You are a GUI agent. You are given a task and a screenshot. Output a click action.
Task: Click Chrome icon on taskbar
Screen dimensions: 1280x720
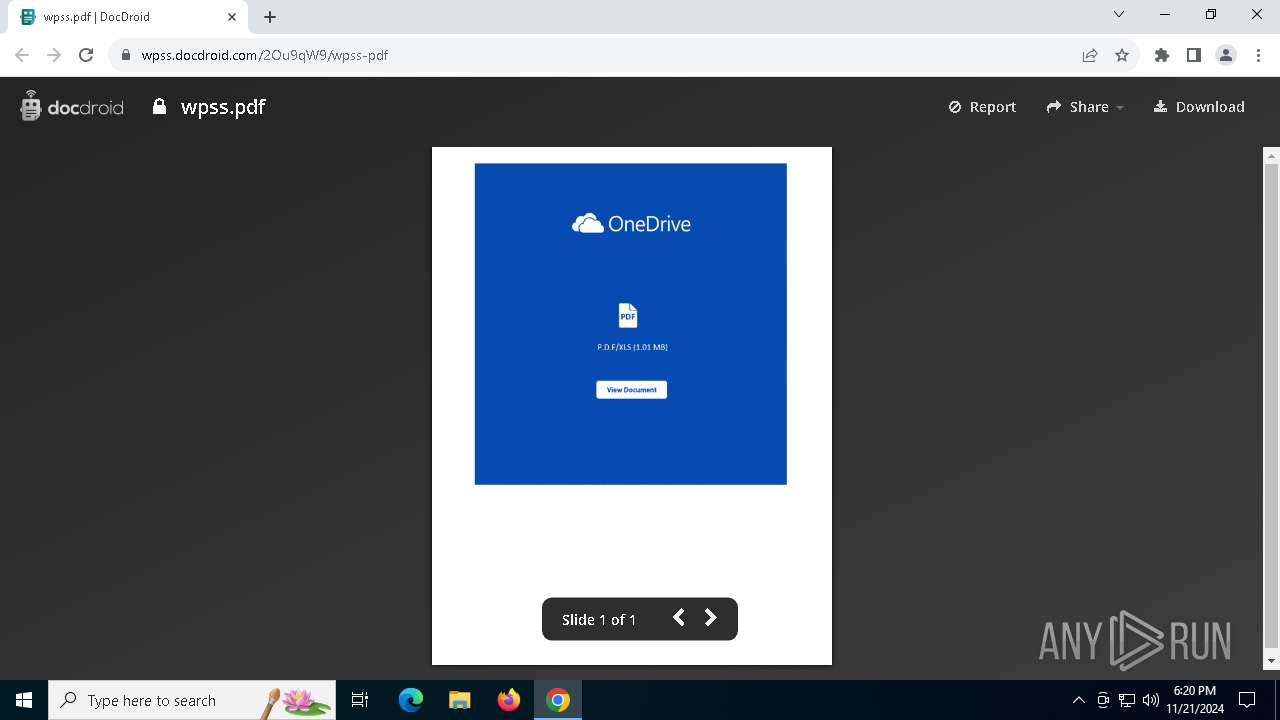[558, 700]
